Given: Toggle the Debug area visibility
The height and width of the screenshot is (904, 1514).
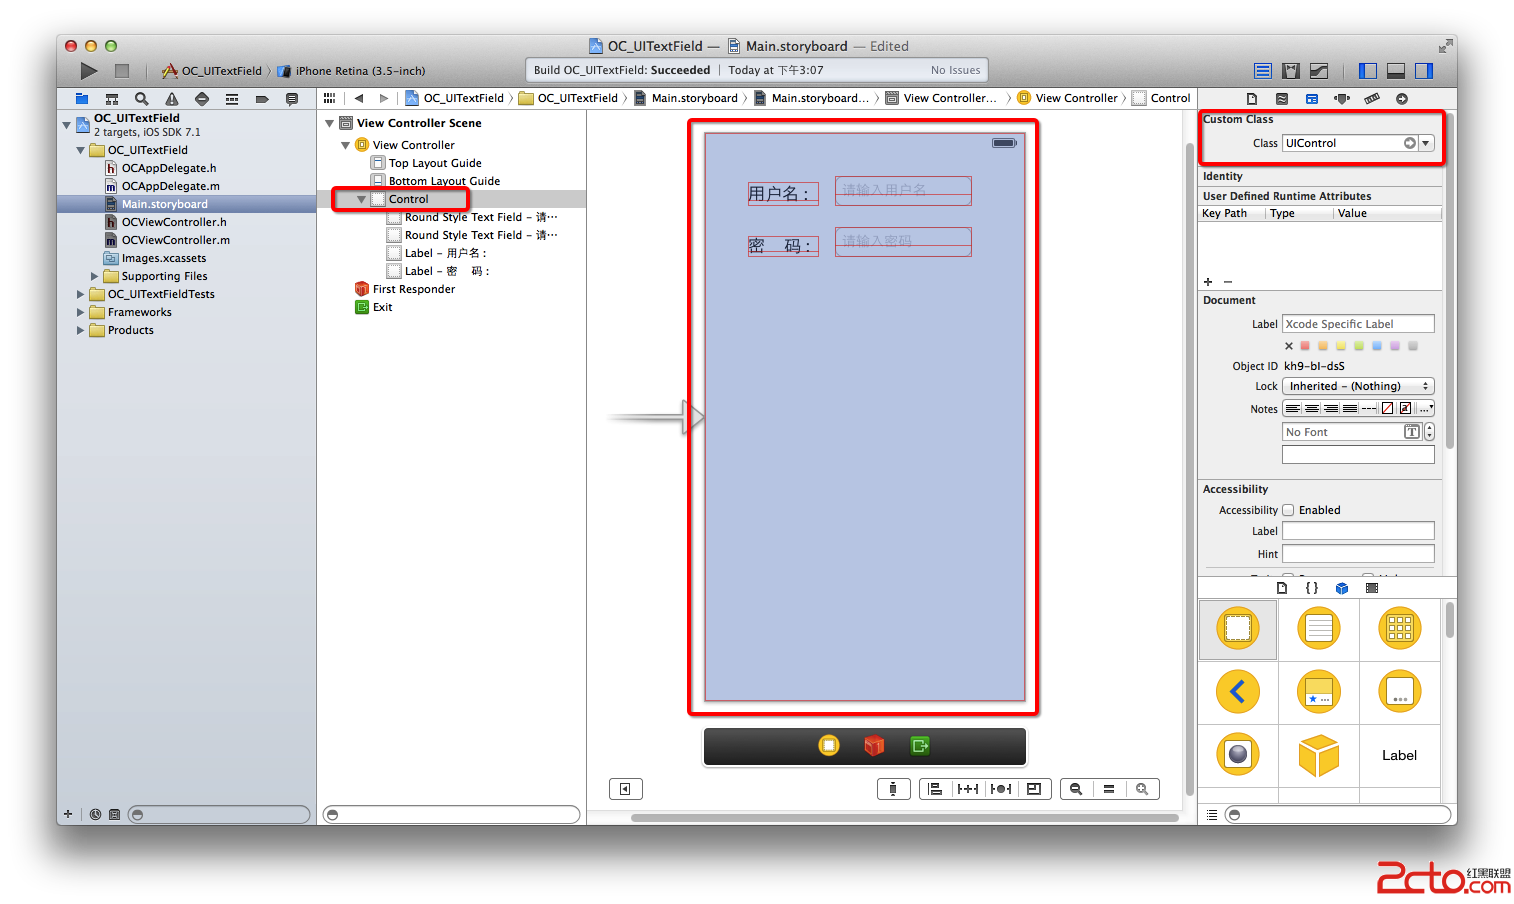Looking at the screenshot, I should [x=1396, y=71].
